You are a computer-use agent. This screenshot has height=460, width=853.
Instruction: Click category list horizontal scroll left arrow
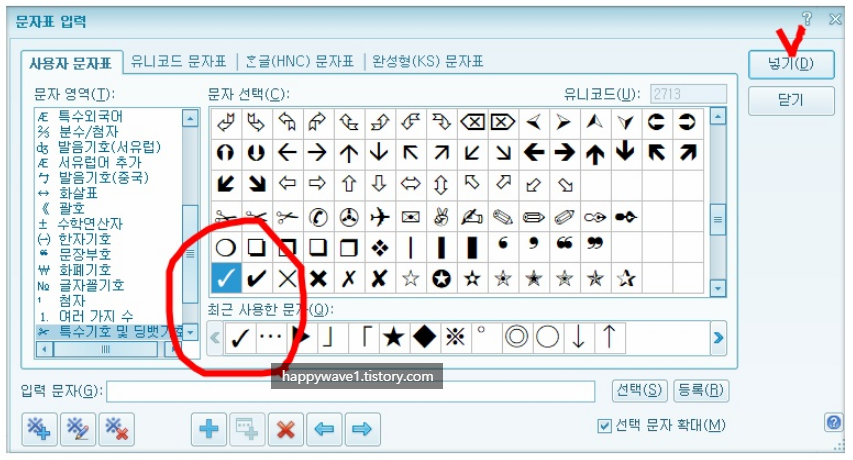pos(44,349)
